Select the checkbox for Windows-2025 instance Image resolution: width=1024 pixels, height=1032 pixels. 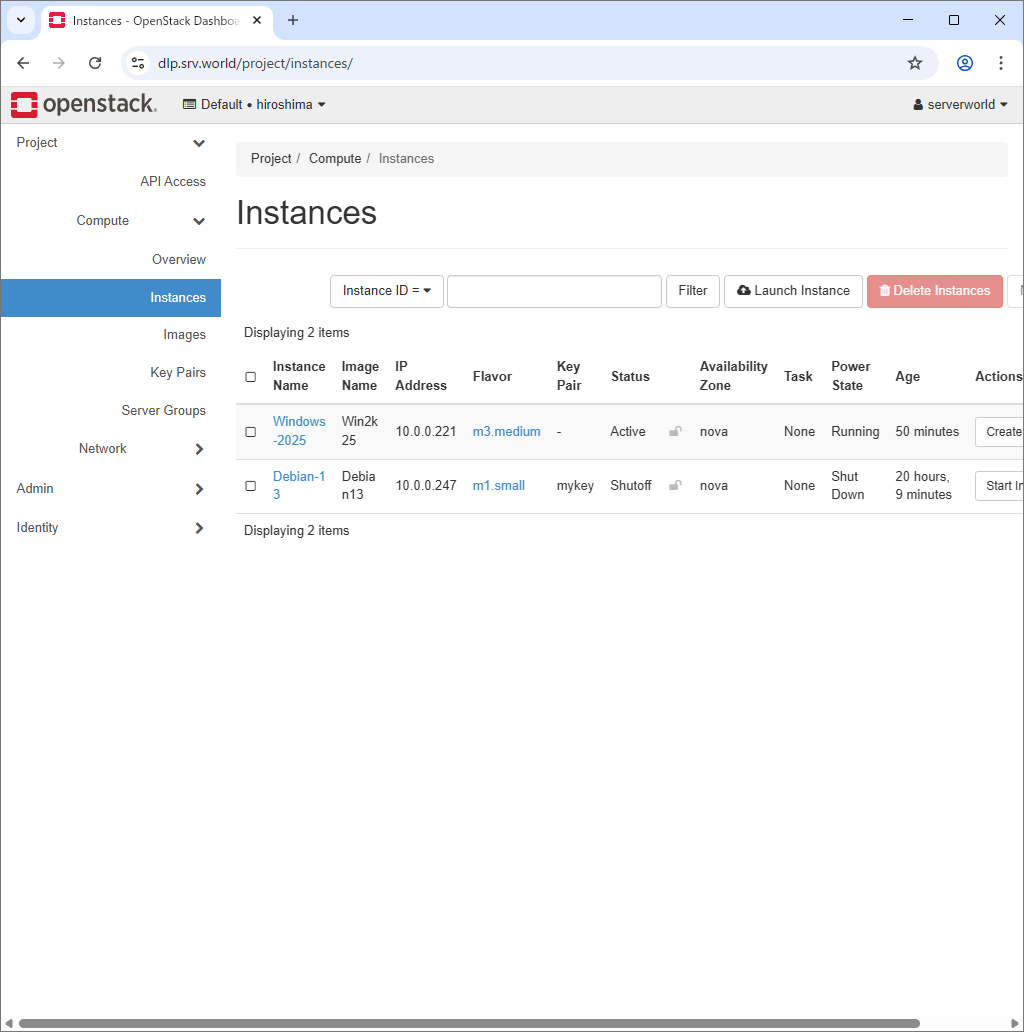pyautogui.click(x=250, y=431)
